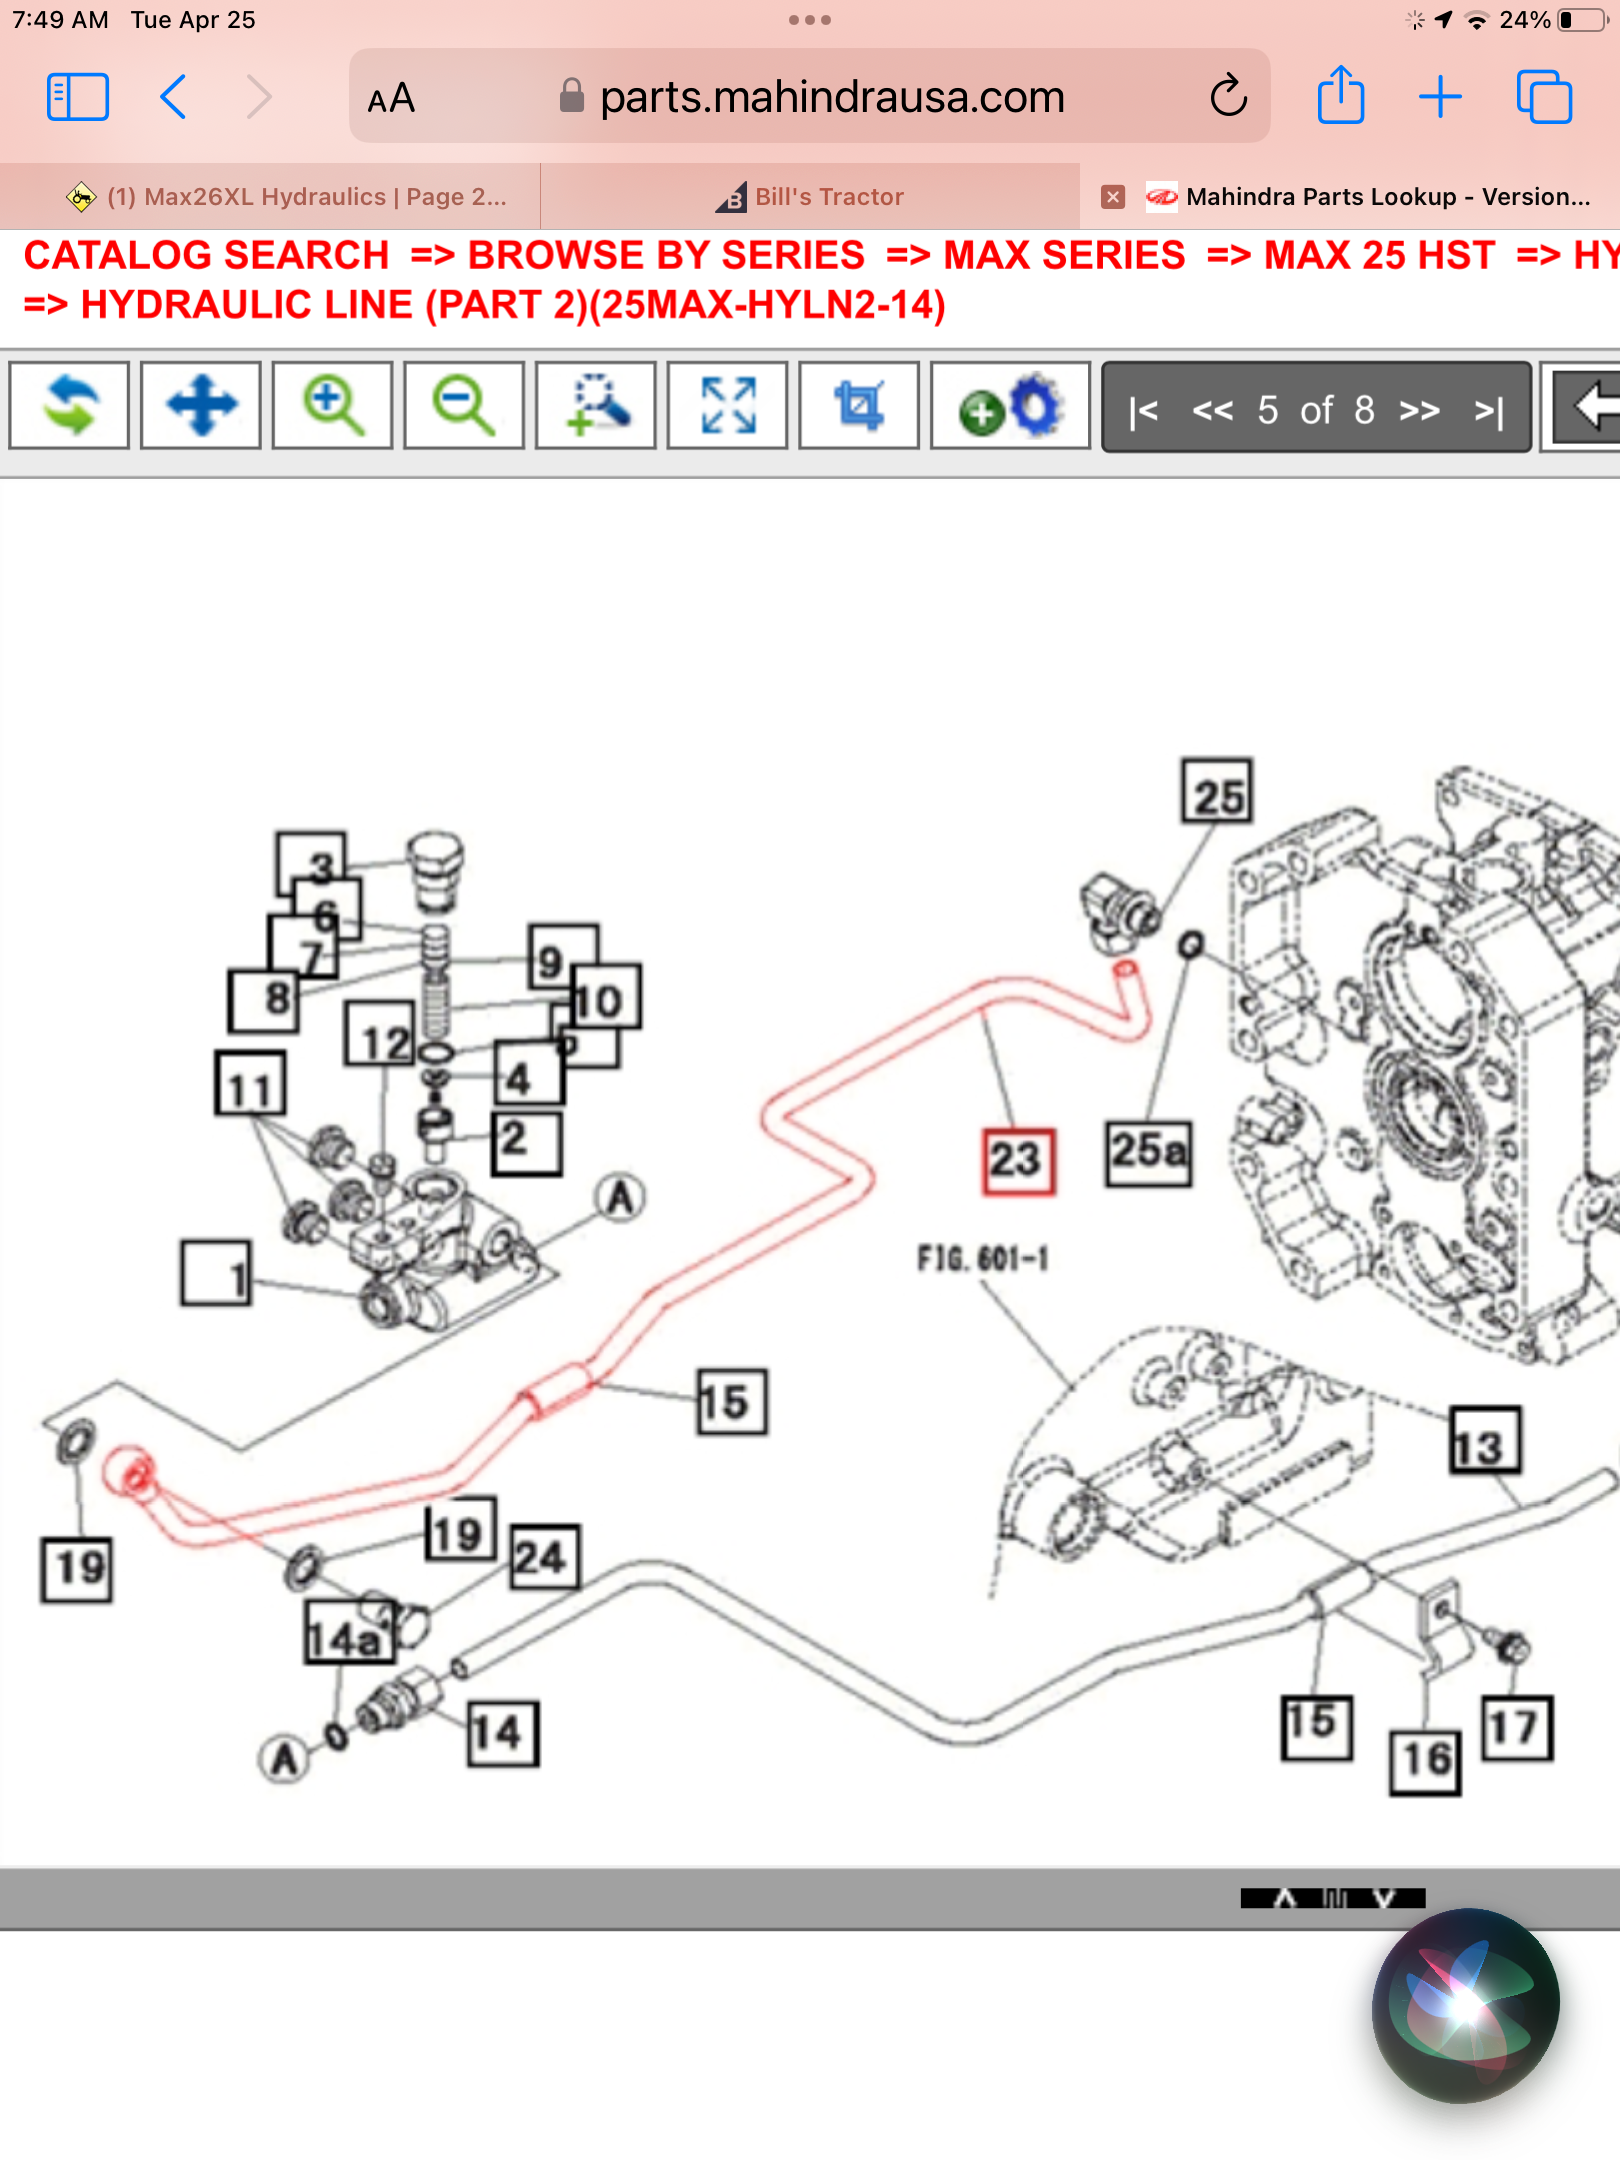Open the AA reader view menu

tap(391, 98)
